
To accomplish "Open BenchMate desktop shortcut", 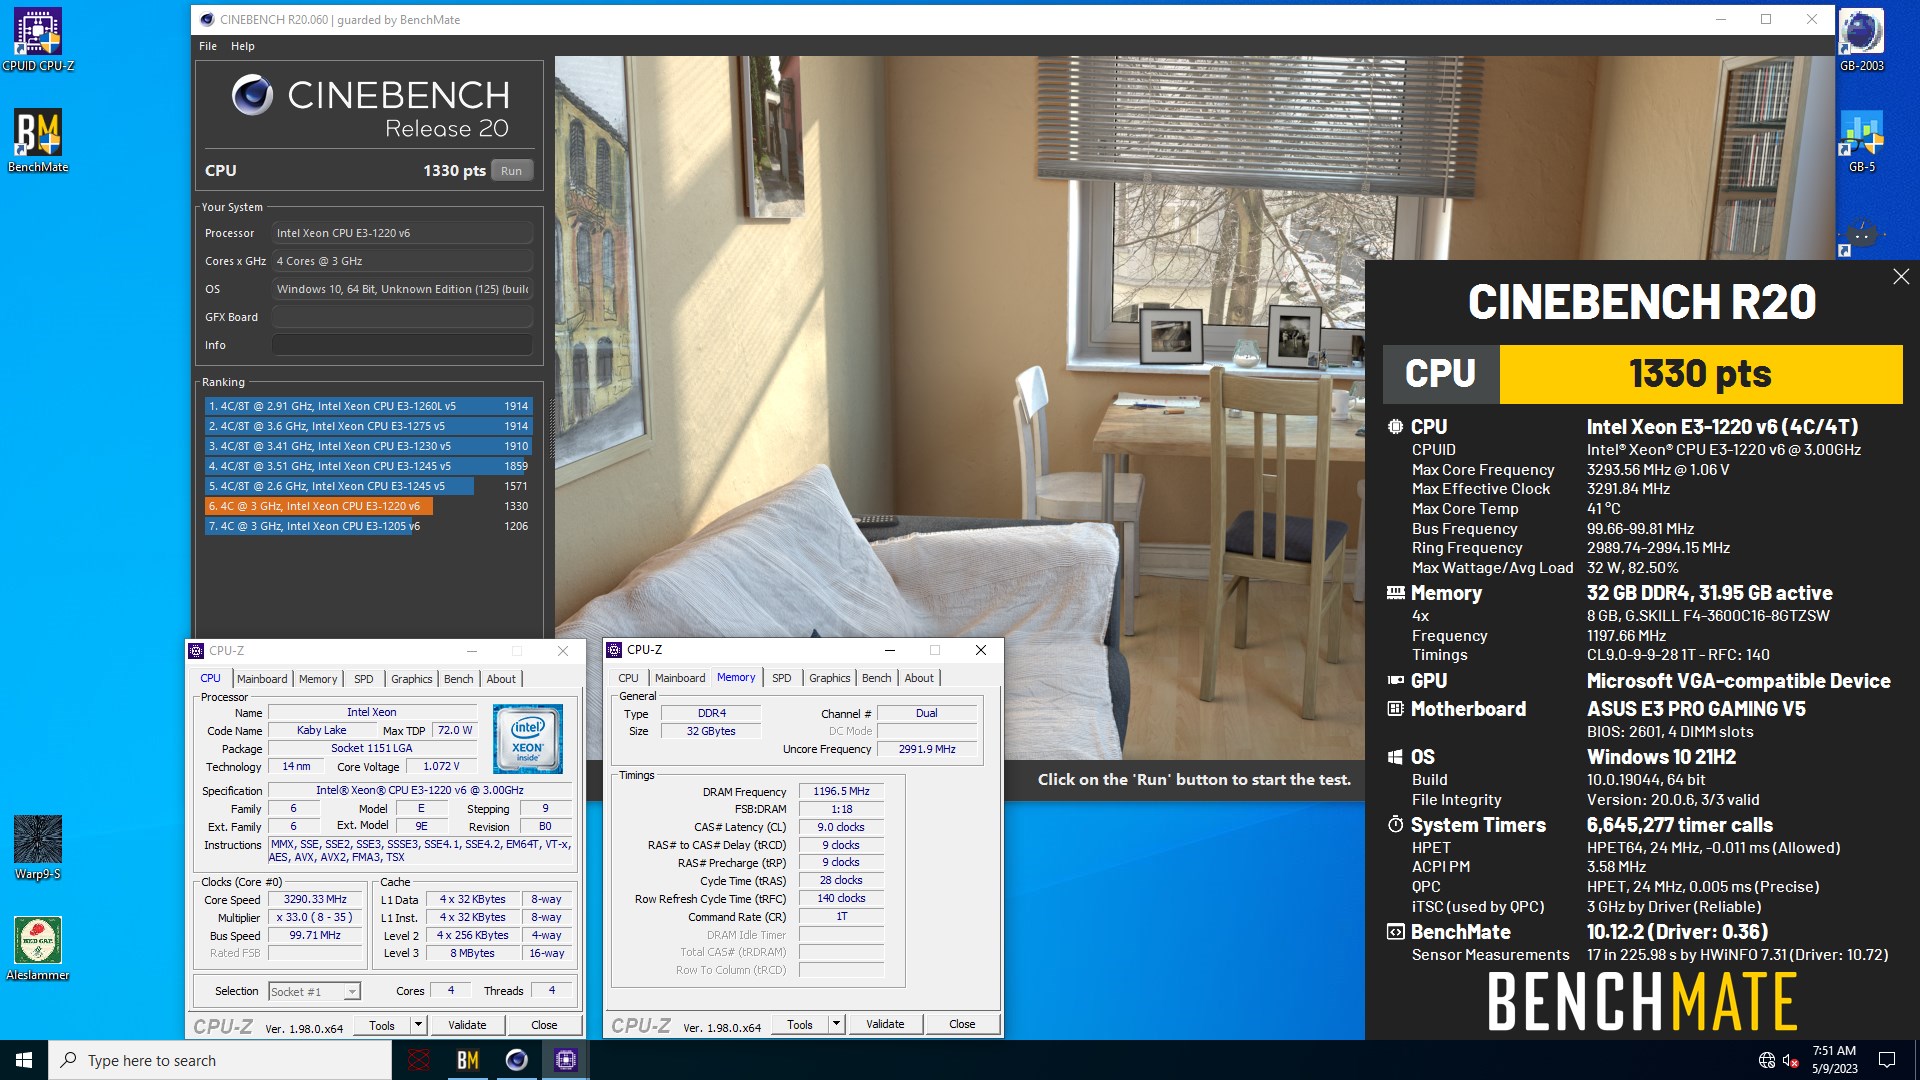I will tap(38, 141).
